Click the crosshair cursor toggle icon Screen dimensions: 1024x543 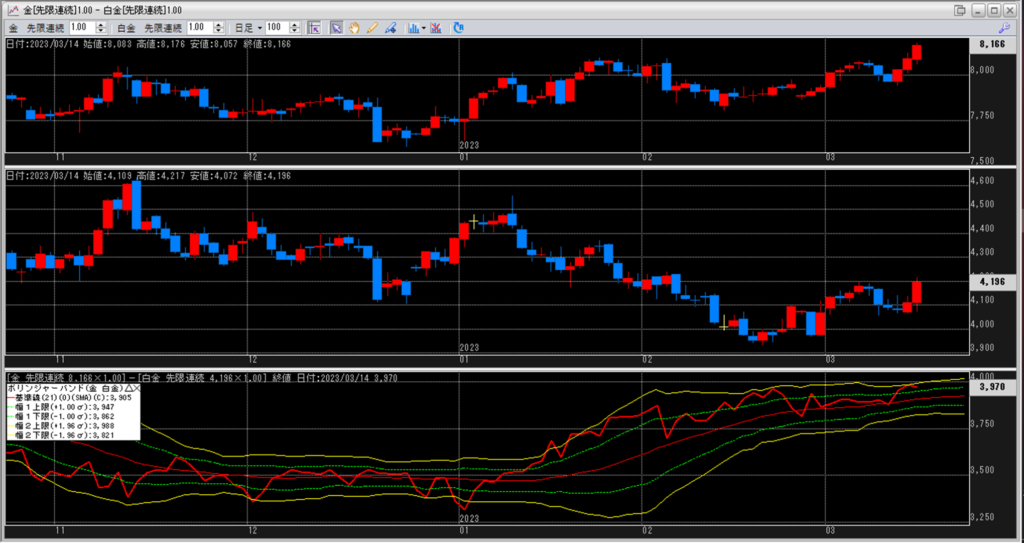pyautogui.click(x=313, y=28)
